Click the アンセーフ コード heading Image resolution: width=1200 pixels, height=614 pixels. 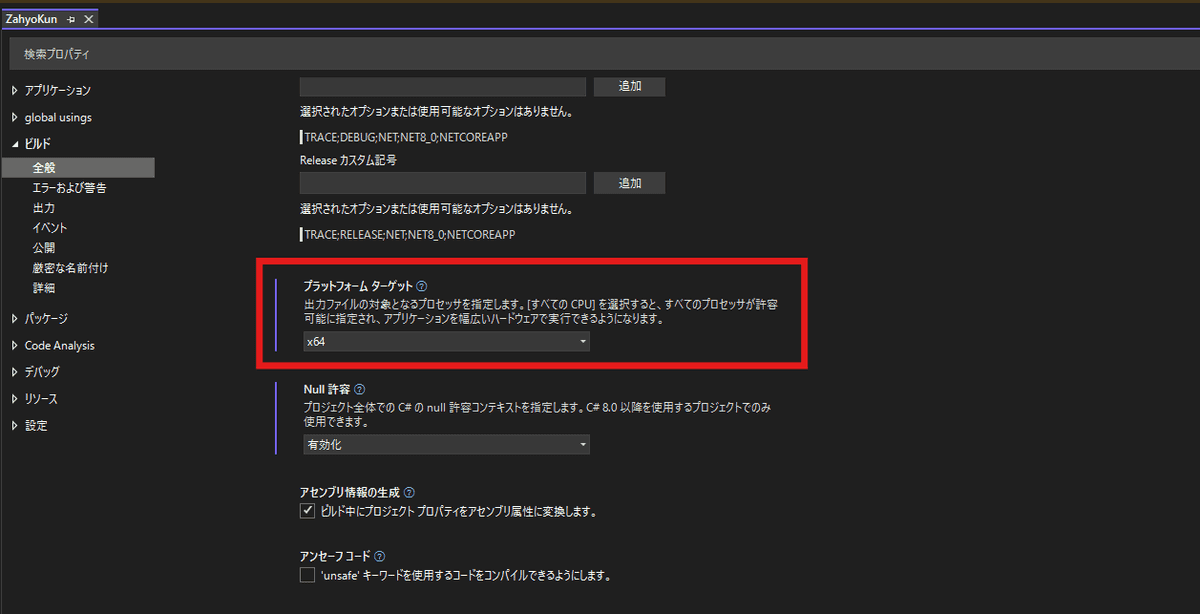[x=335, y=556]
